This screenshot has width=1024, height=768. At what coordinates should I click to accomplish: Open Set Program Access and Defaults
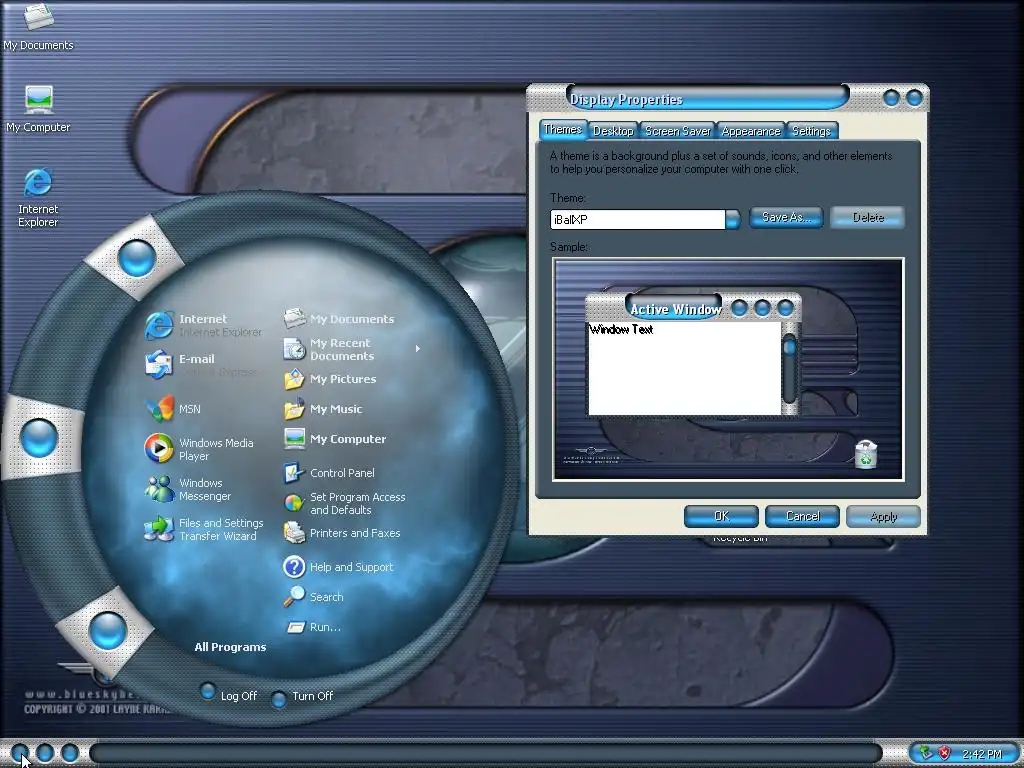(344, 503)
